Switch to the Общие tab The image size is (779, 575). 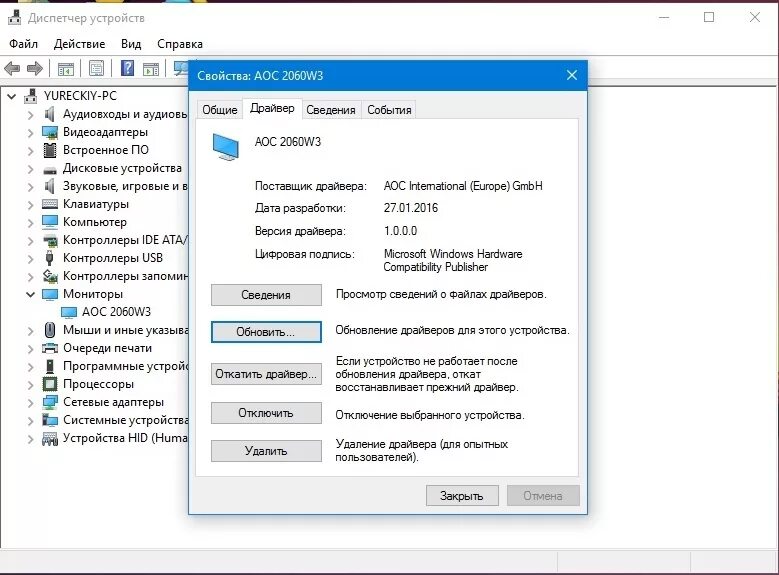click(x=220, y=110)
